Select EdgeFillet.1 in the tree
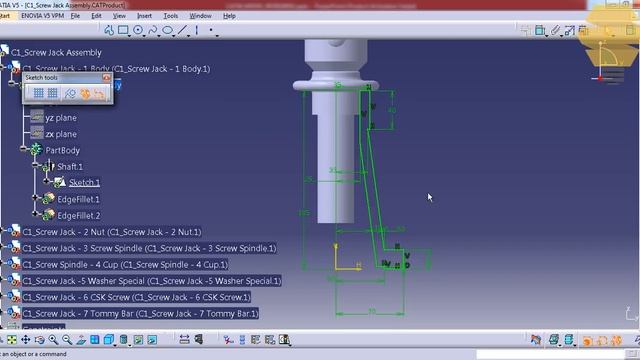640x360 pixels. coord(78,199)
